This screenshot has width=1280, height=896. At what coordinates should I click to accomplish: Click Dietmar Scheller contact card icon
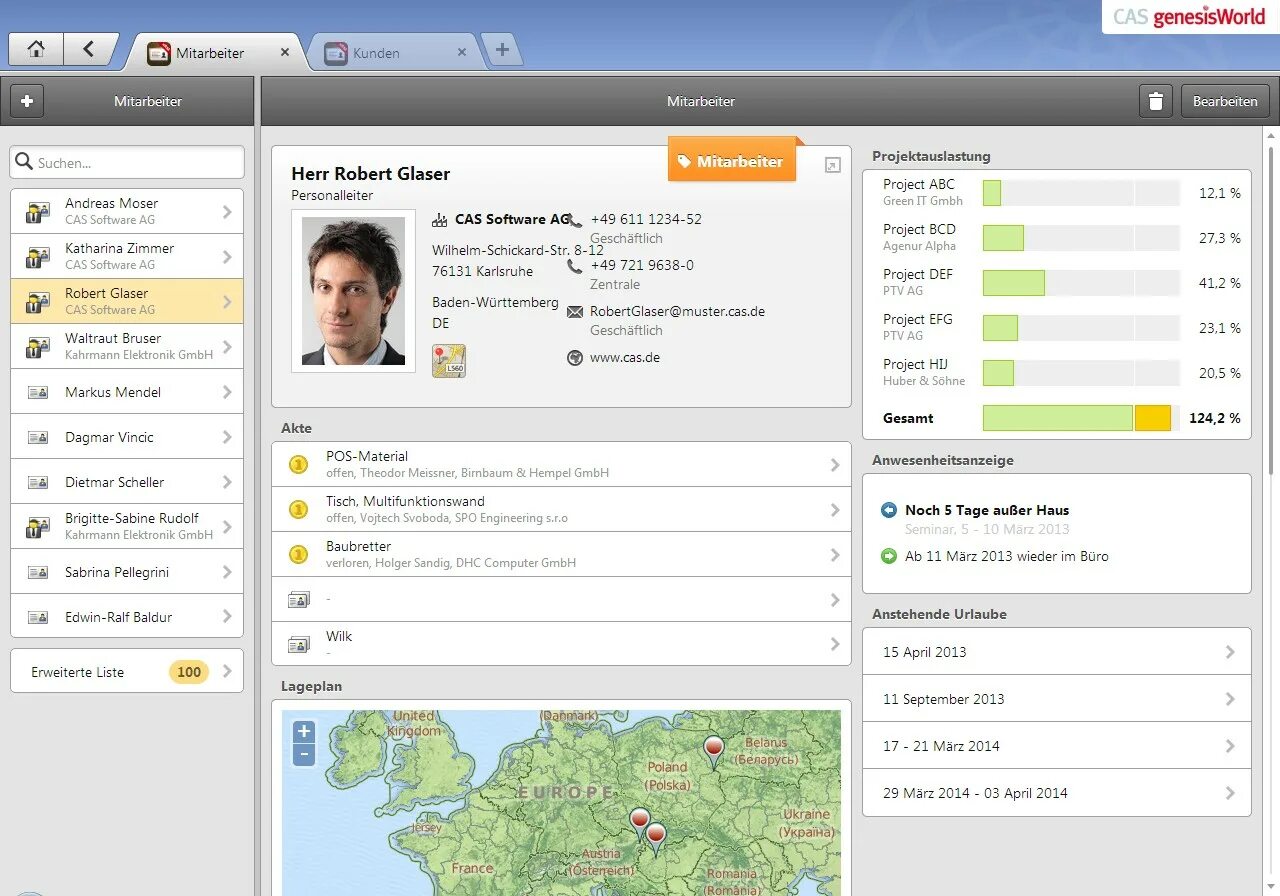tap(38, 482)
